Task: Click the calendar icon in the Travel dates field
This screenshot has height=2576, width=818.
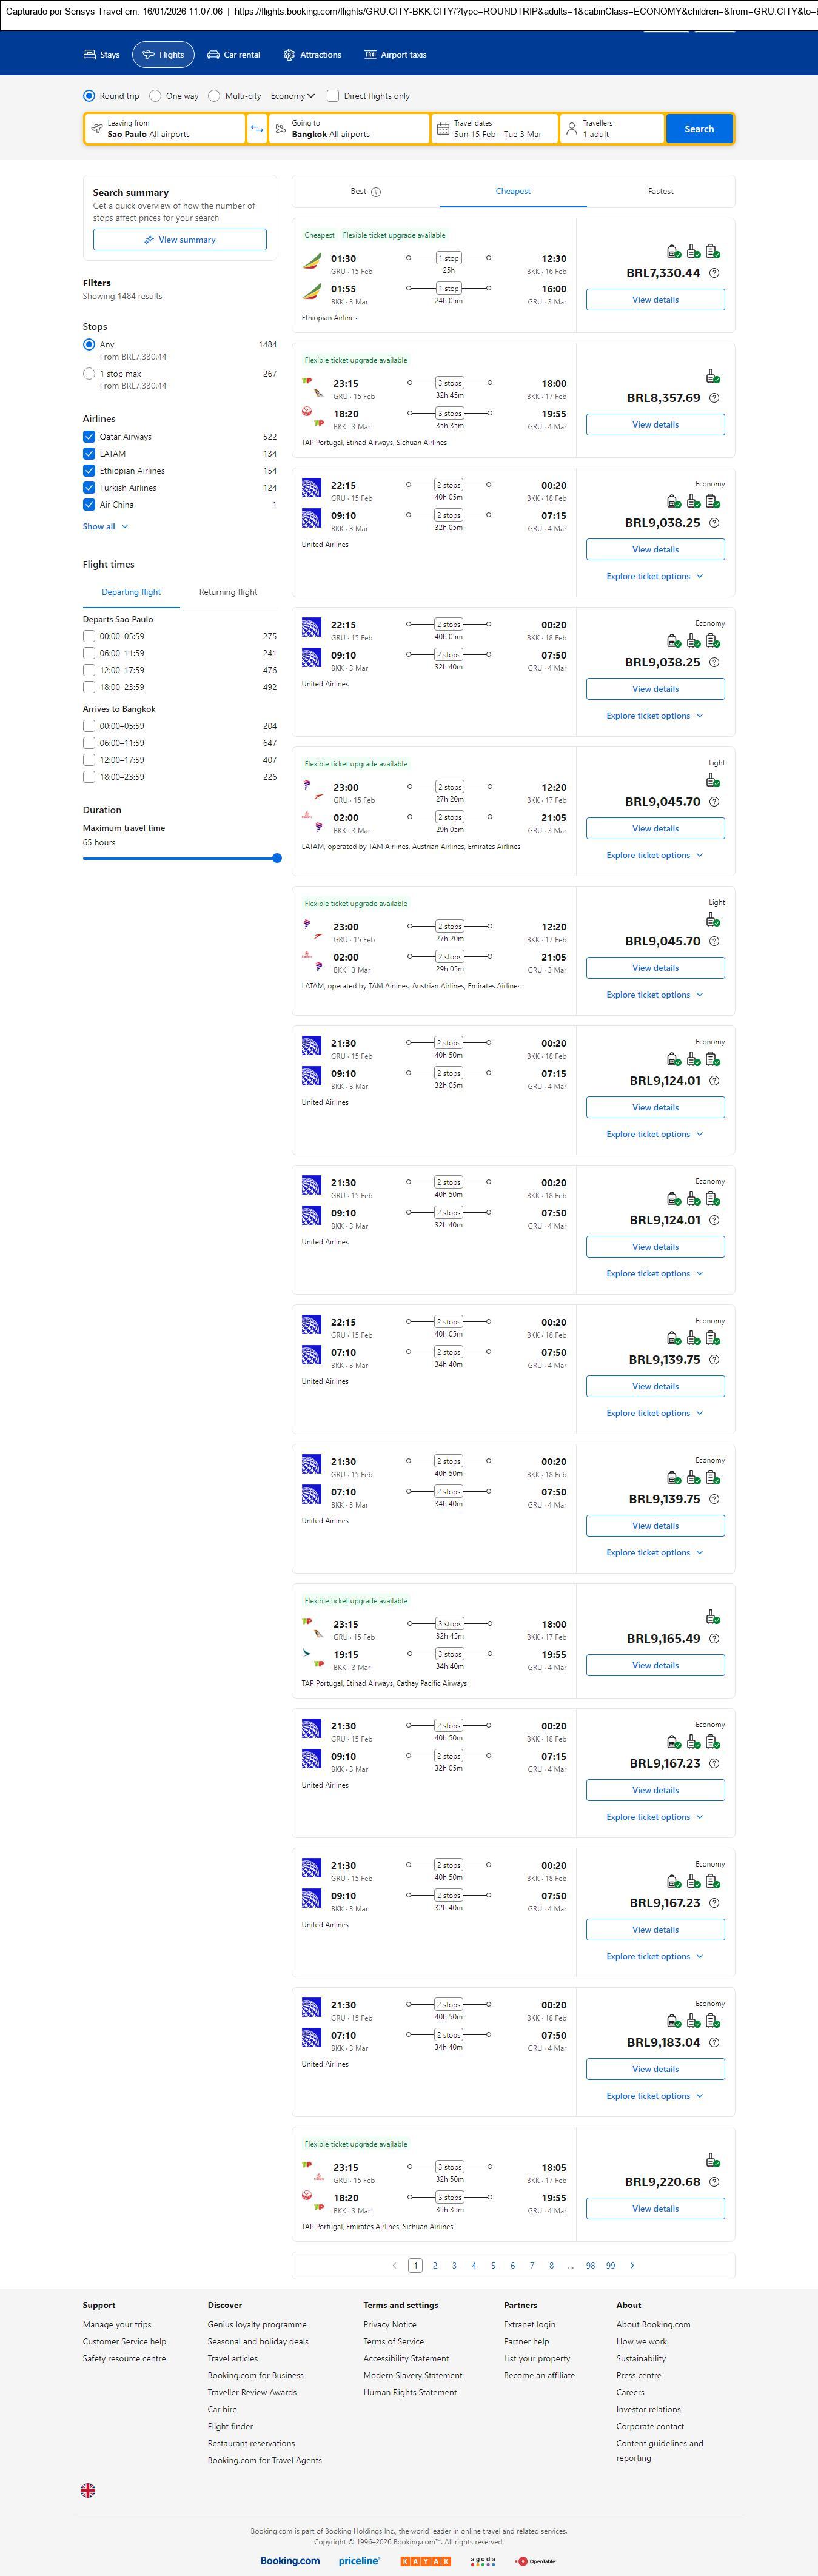Action: click(443, 129)
